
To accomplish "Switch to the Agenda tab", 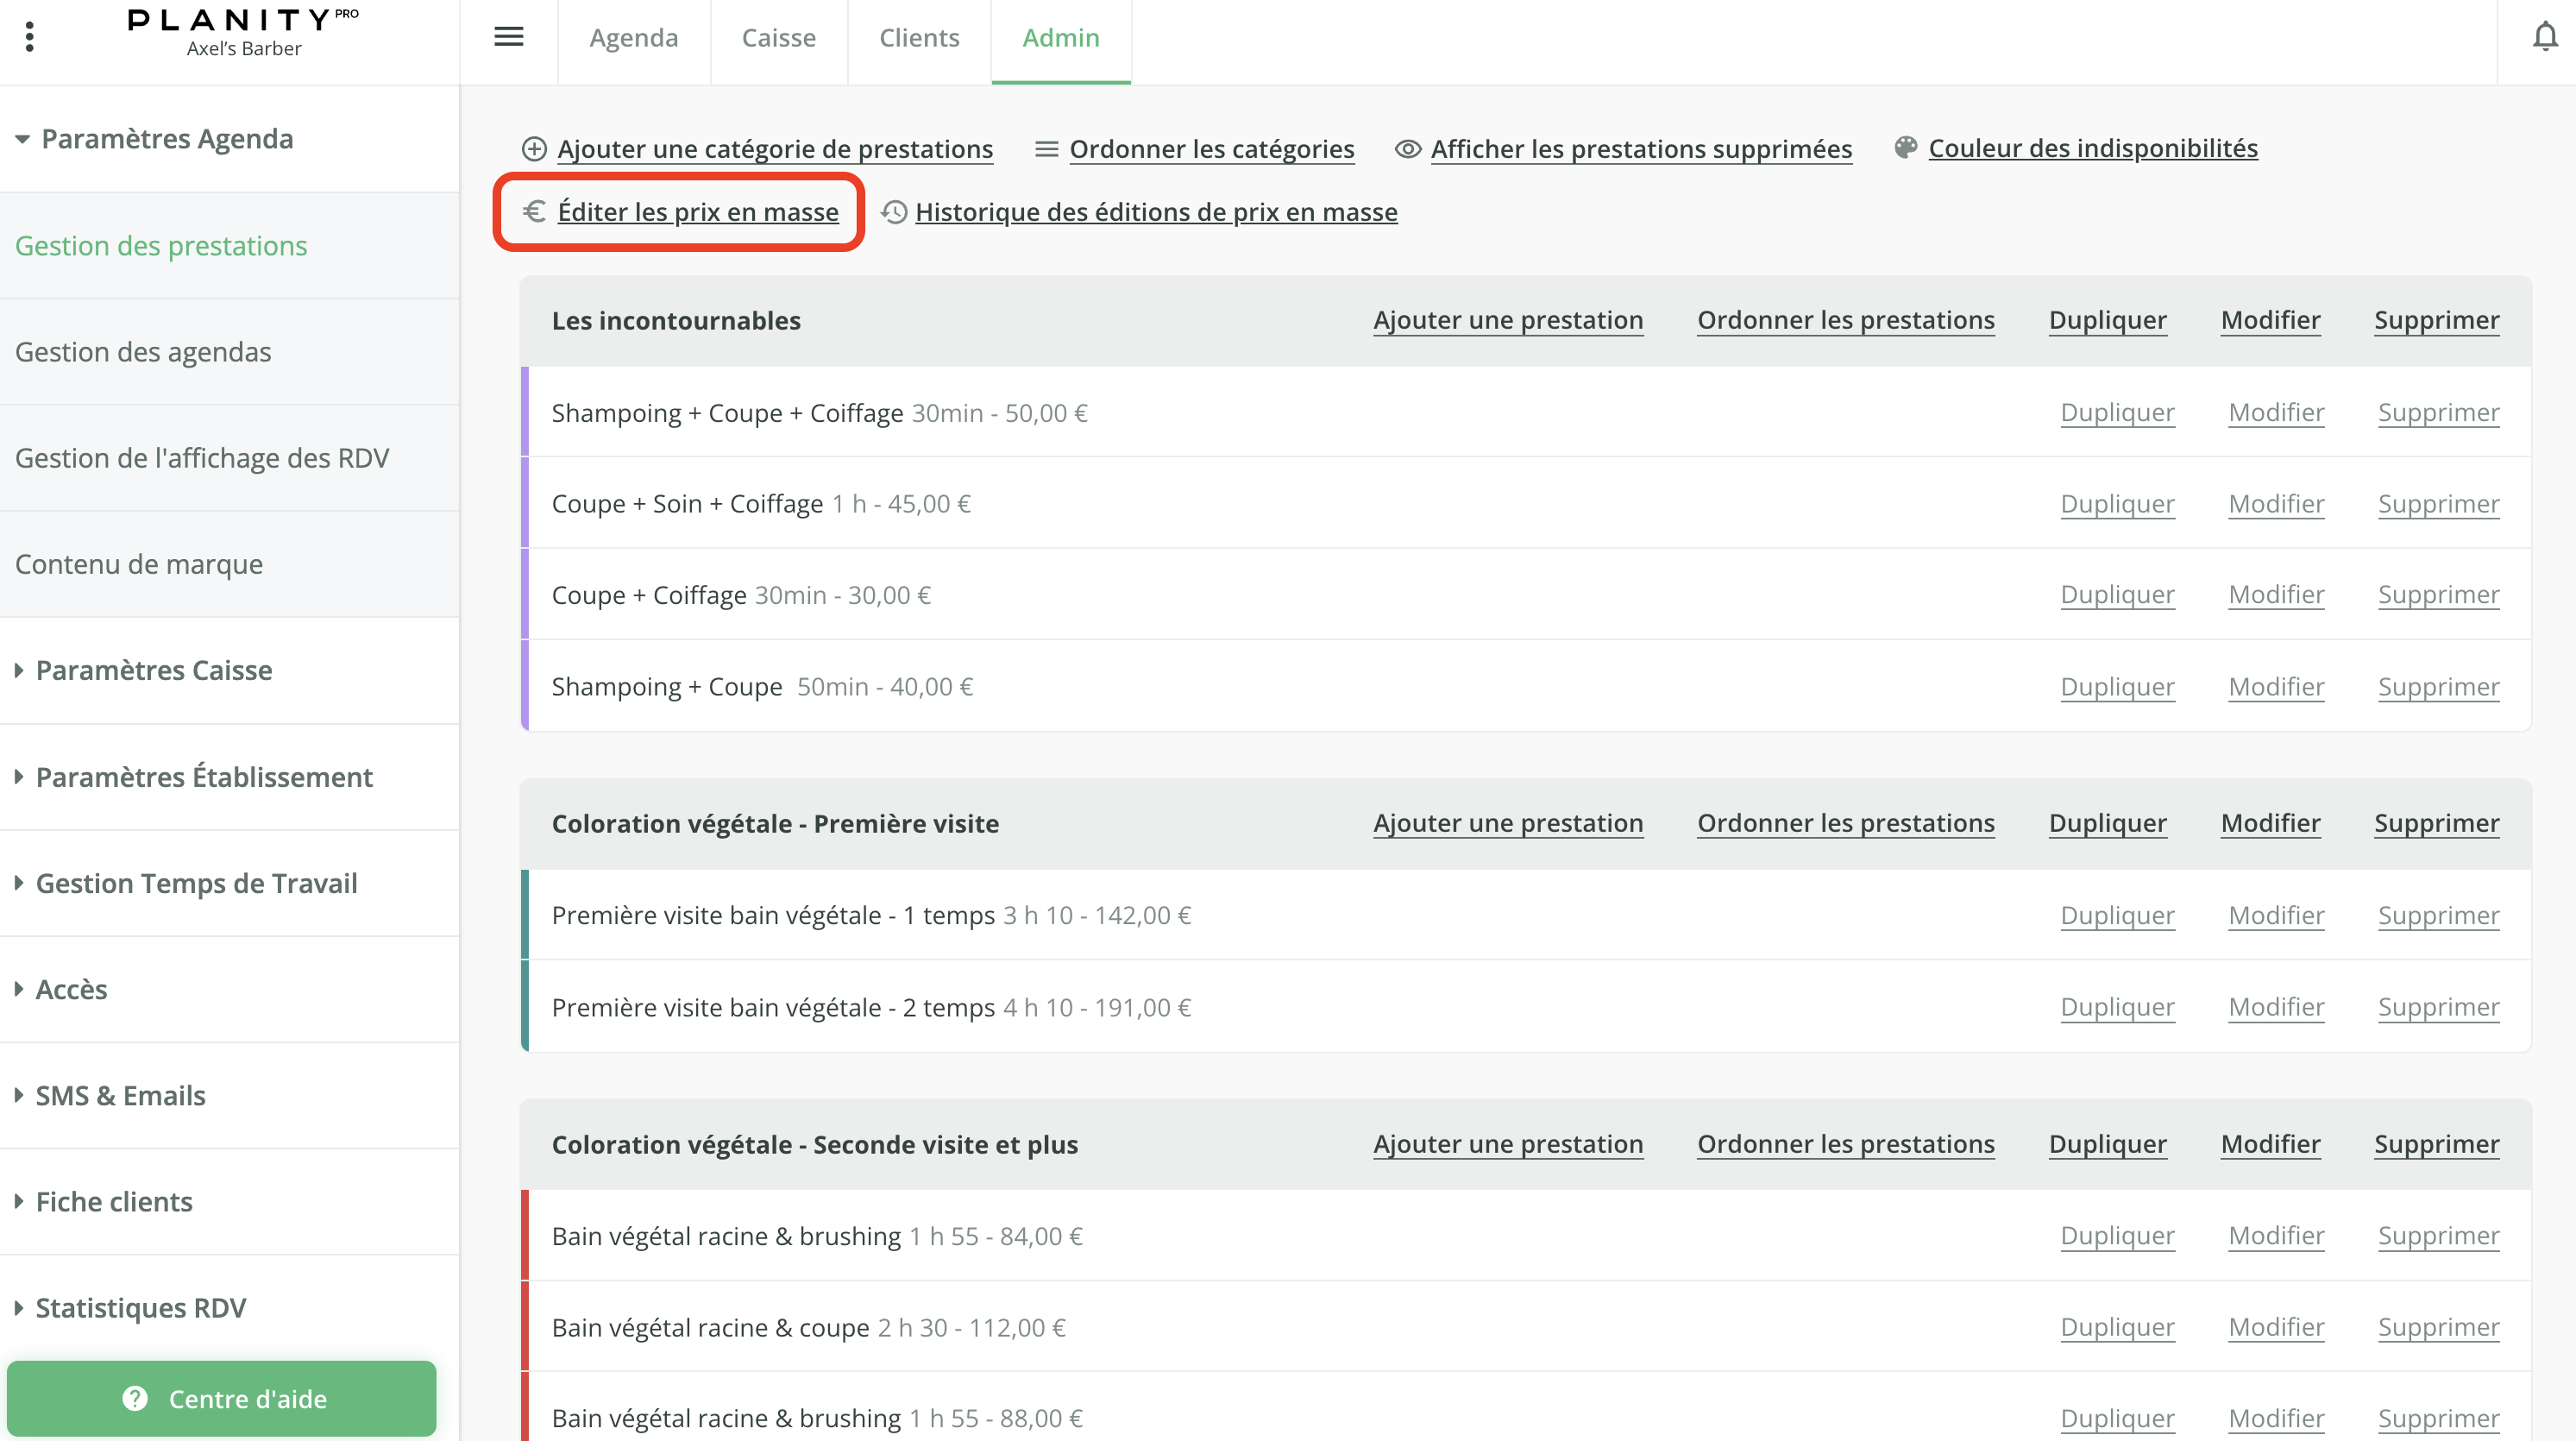I will [633, 38].
